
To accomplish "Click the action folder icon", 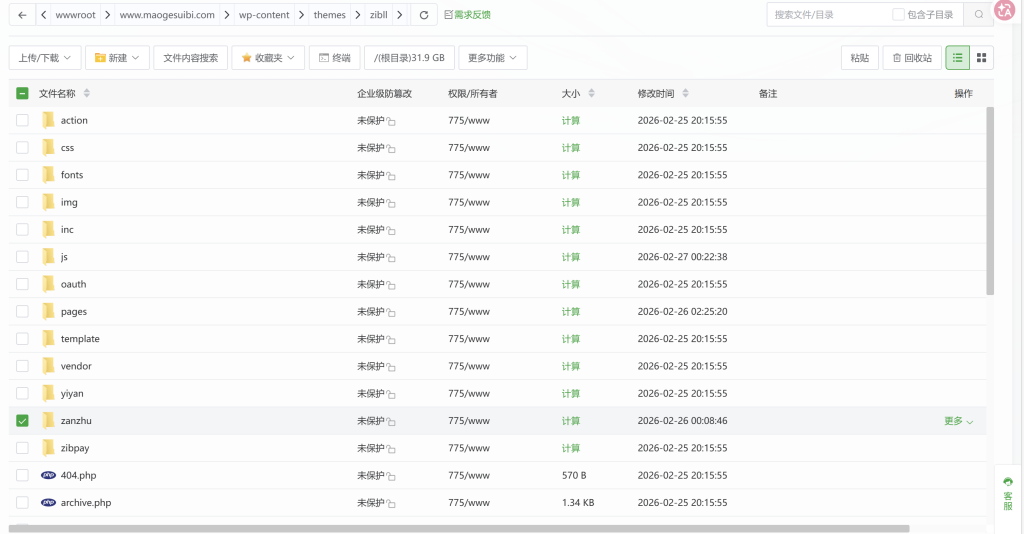I will [48, 120].
